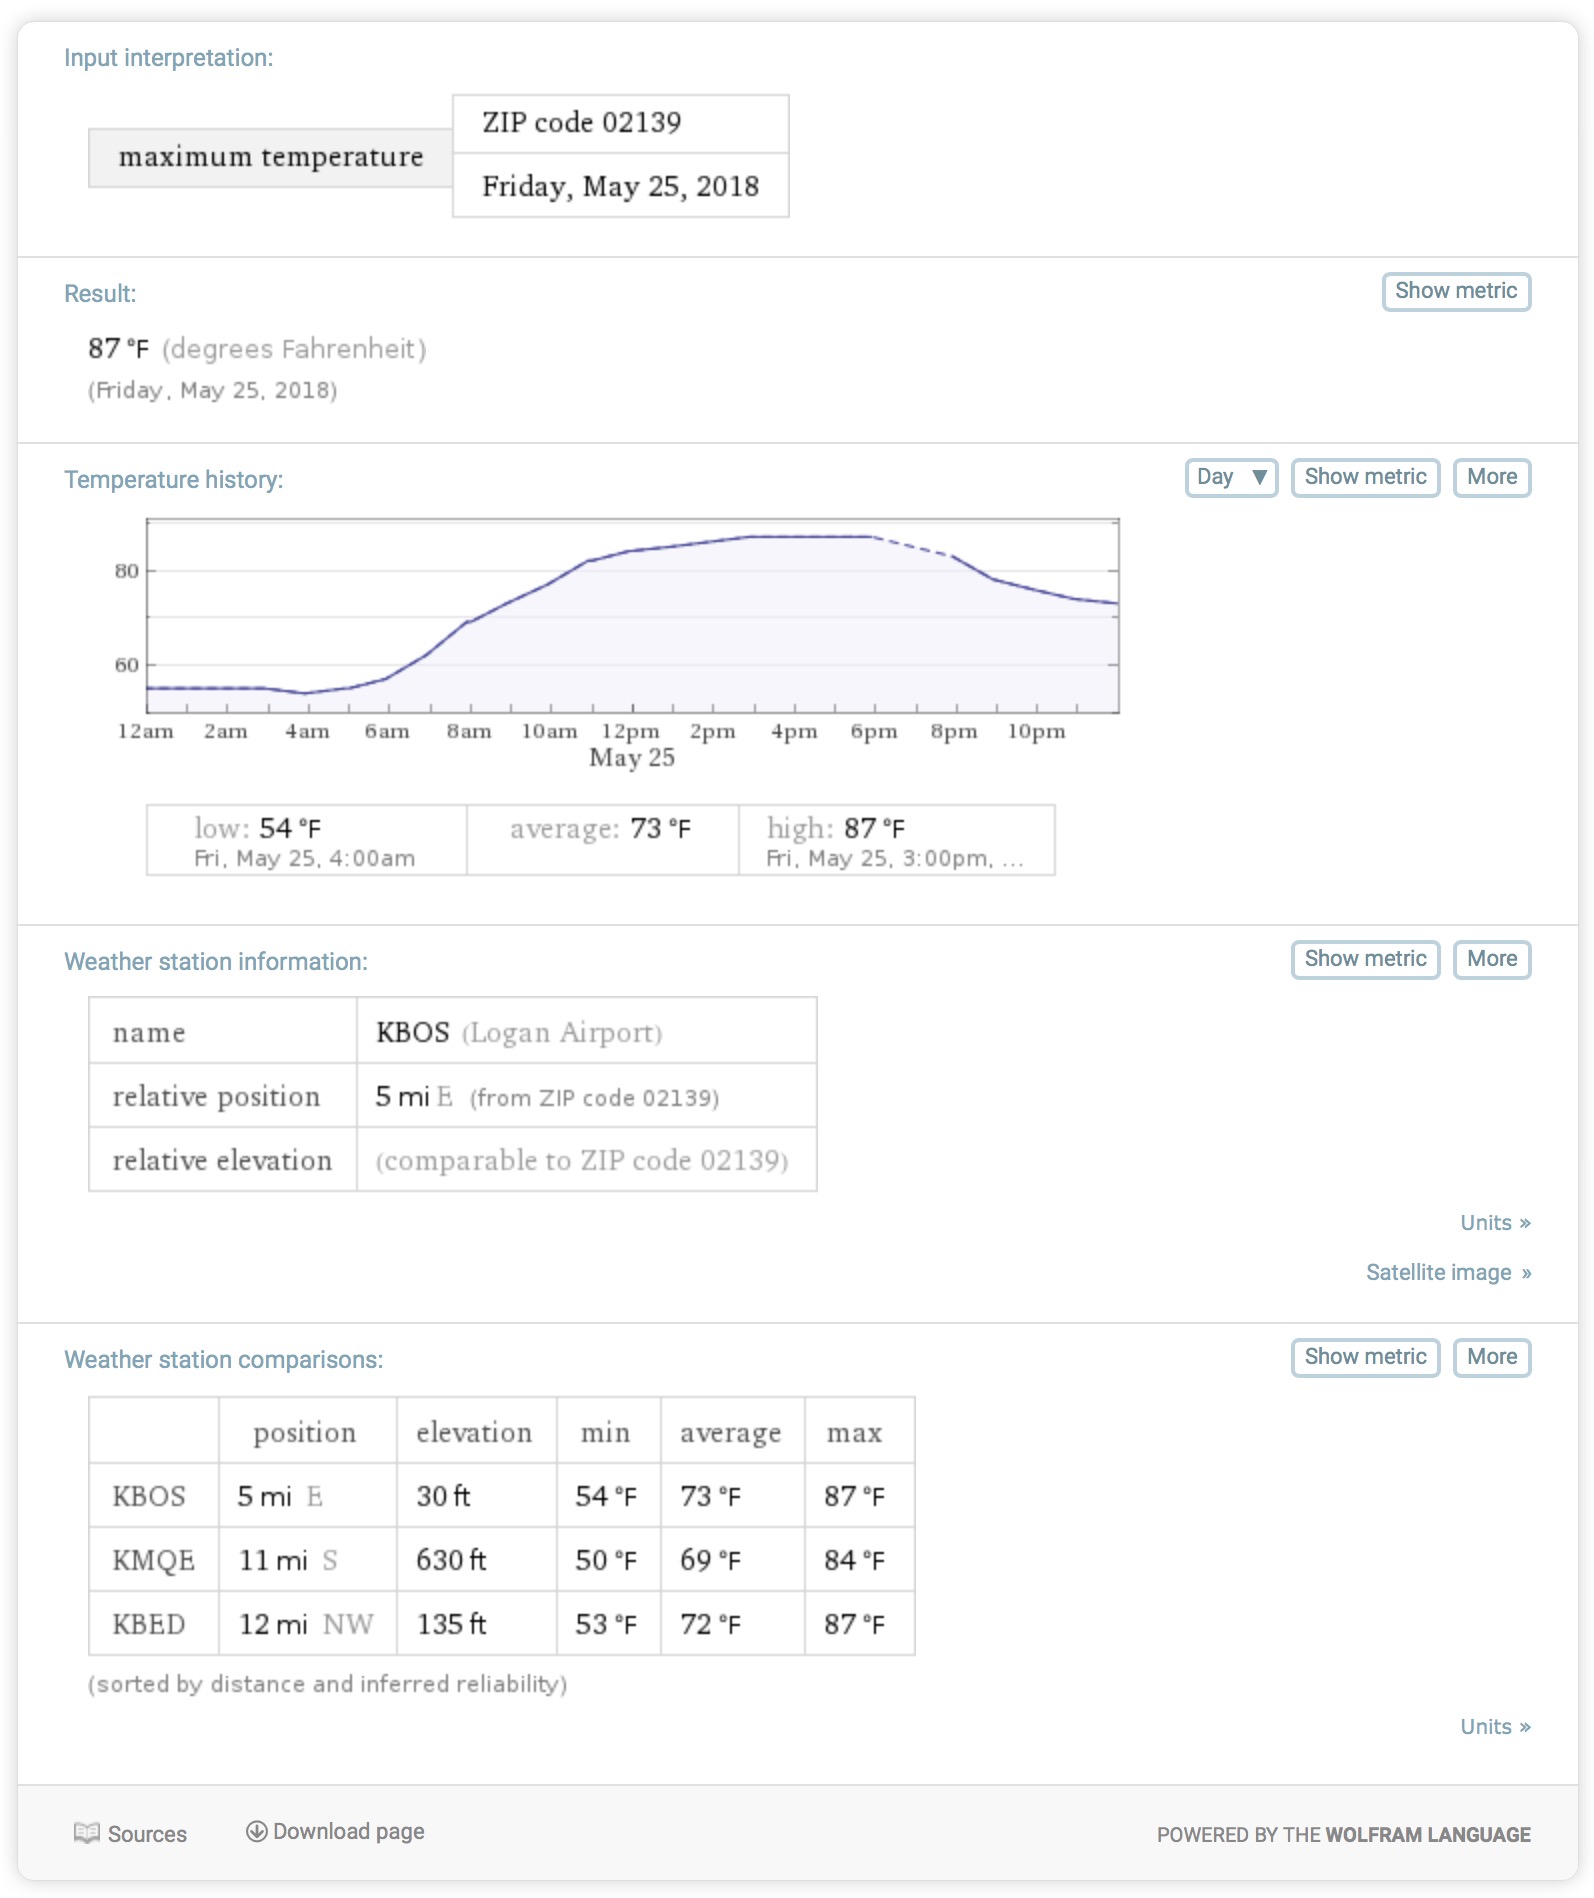Toggle Show metric for Weather station comparisons
This screenshot has height=1898, width=1594.
point(1364,1357)
